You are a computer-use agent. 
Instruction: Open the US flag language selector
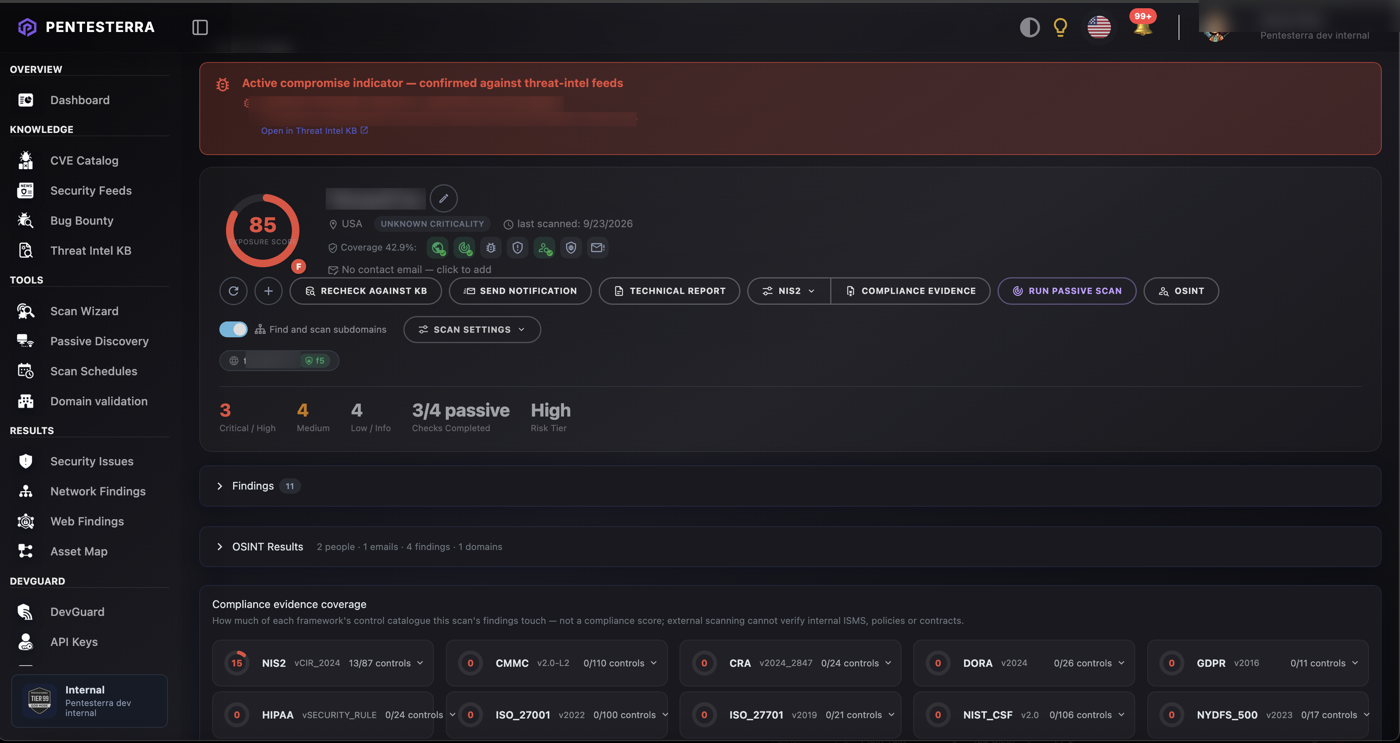1099,27
